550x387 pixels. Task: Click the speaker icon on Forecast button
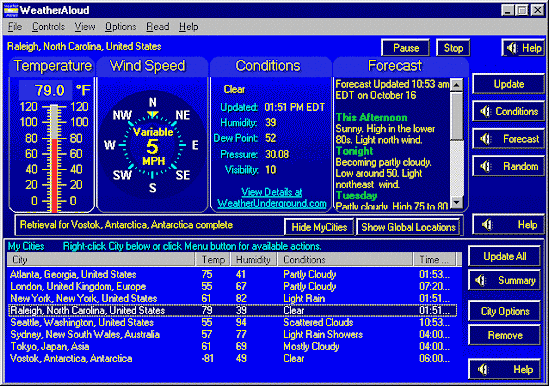tap(485, 139)
